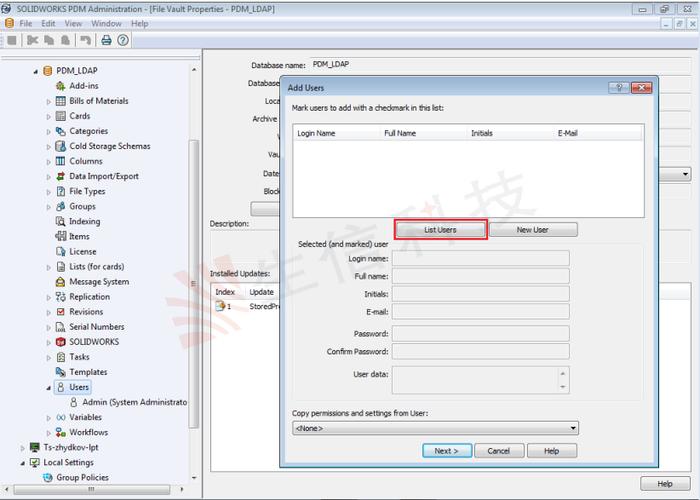Image resolution: width=700 pixels, height=500 pixels.
Task: Select Admin (System Administrator) user entry
Action: tap(134, 402)
